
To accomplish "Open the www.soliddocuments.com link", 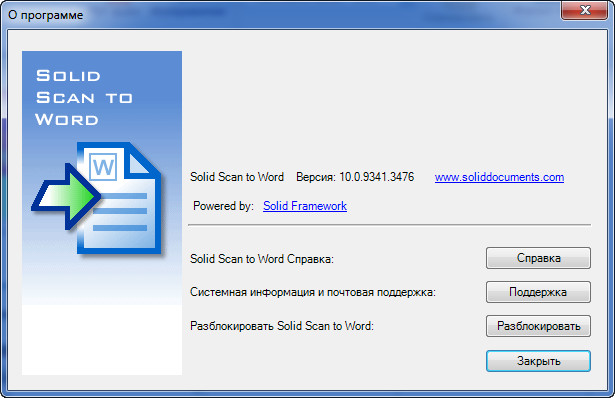I will (x=499, y=177).
